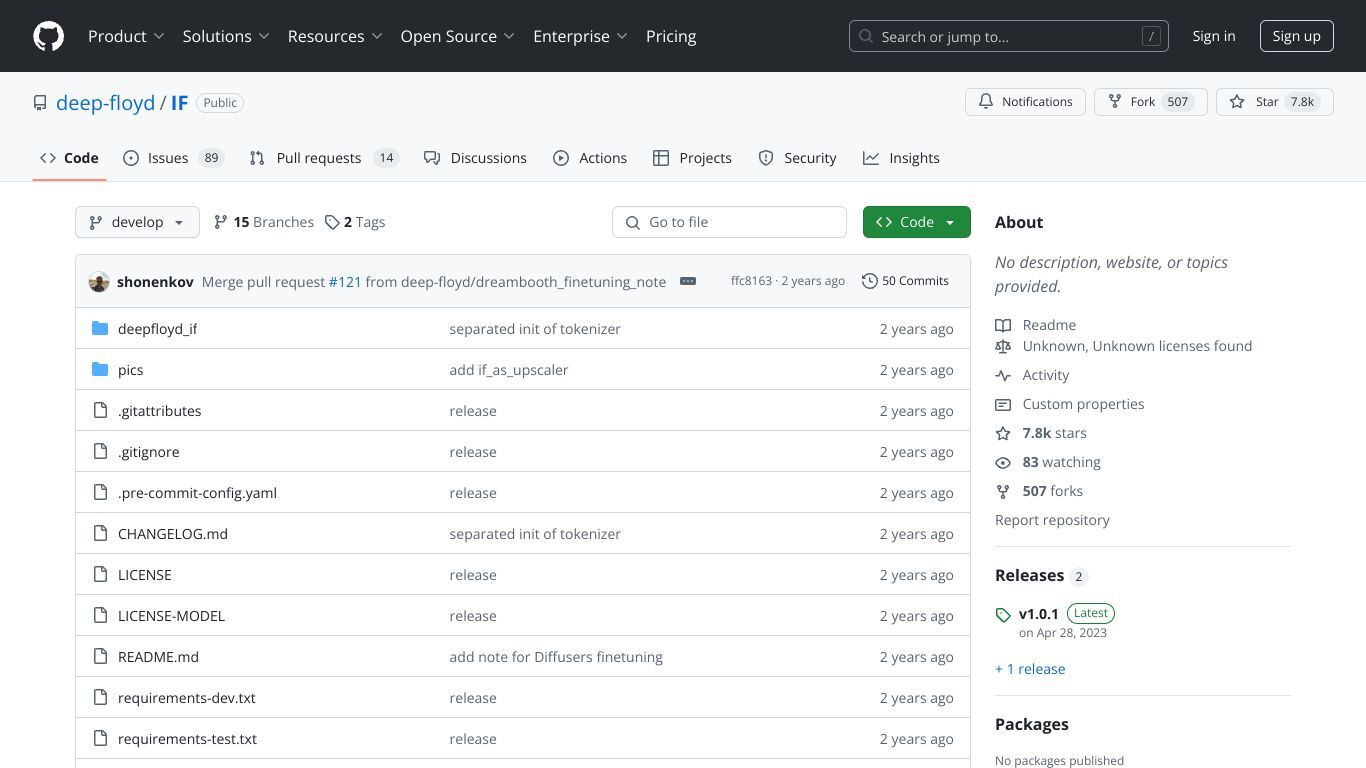This screenshot has height=768, width=1366.
Task: Expand the Open Source menu
Action: [x=457, y=36]
